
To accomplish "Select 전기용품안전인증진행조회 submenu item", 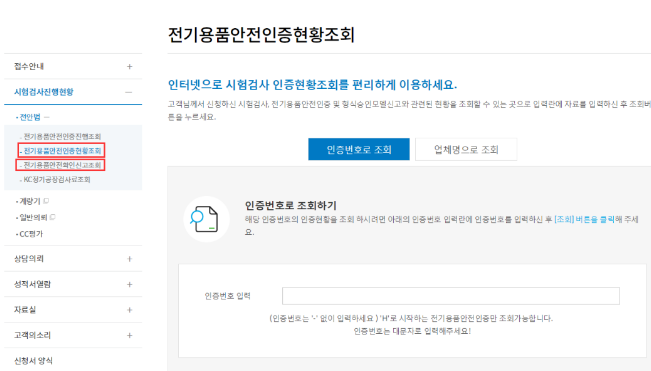I will point(62,137).
